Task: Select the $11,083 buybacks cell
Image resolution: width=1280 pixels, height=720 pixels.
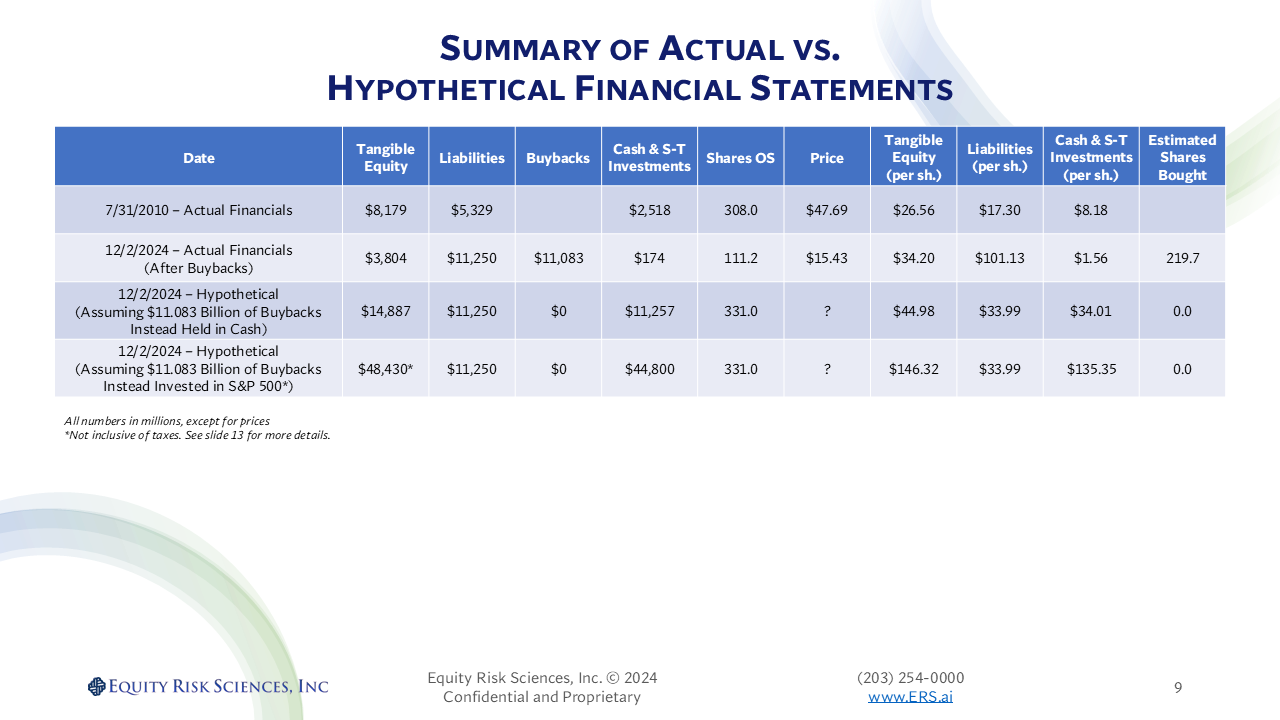Action: click(558, 258)
